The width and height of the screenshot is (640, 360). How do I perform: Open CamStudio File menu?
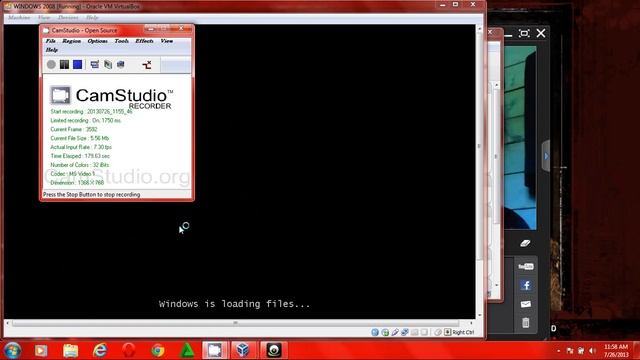[x=51, y=41]
